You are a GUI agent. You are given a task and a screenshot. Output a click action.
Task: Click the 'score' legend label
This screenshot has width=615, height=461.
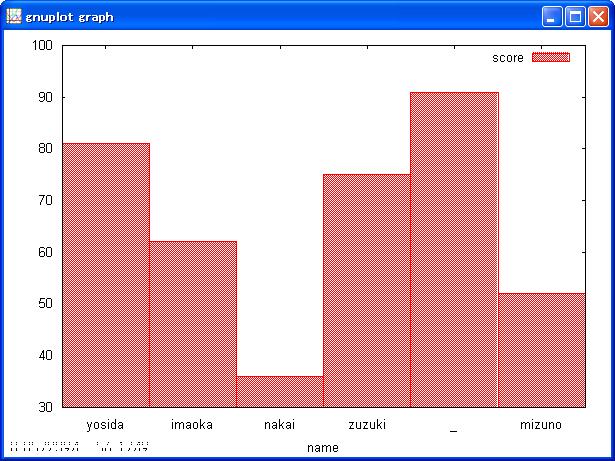[507, 58]
